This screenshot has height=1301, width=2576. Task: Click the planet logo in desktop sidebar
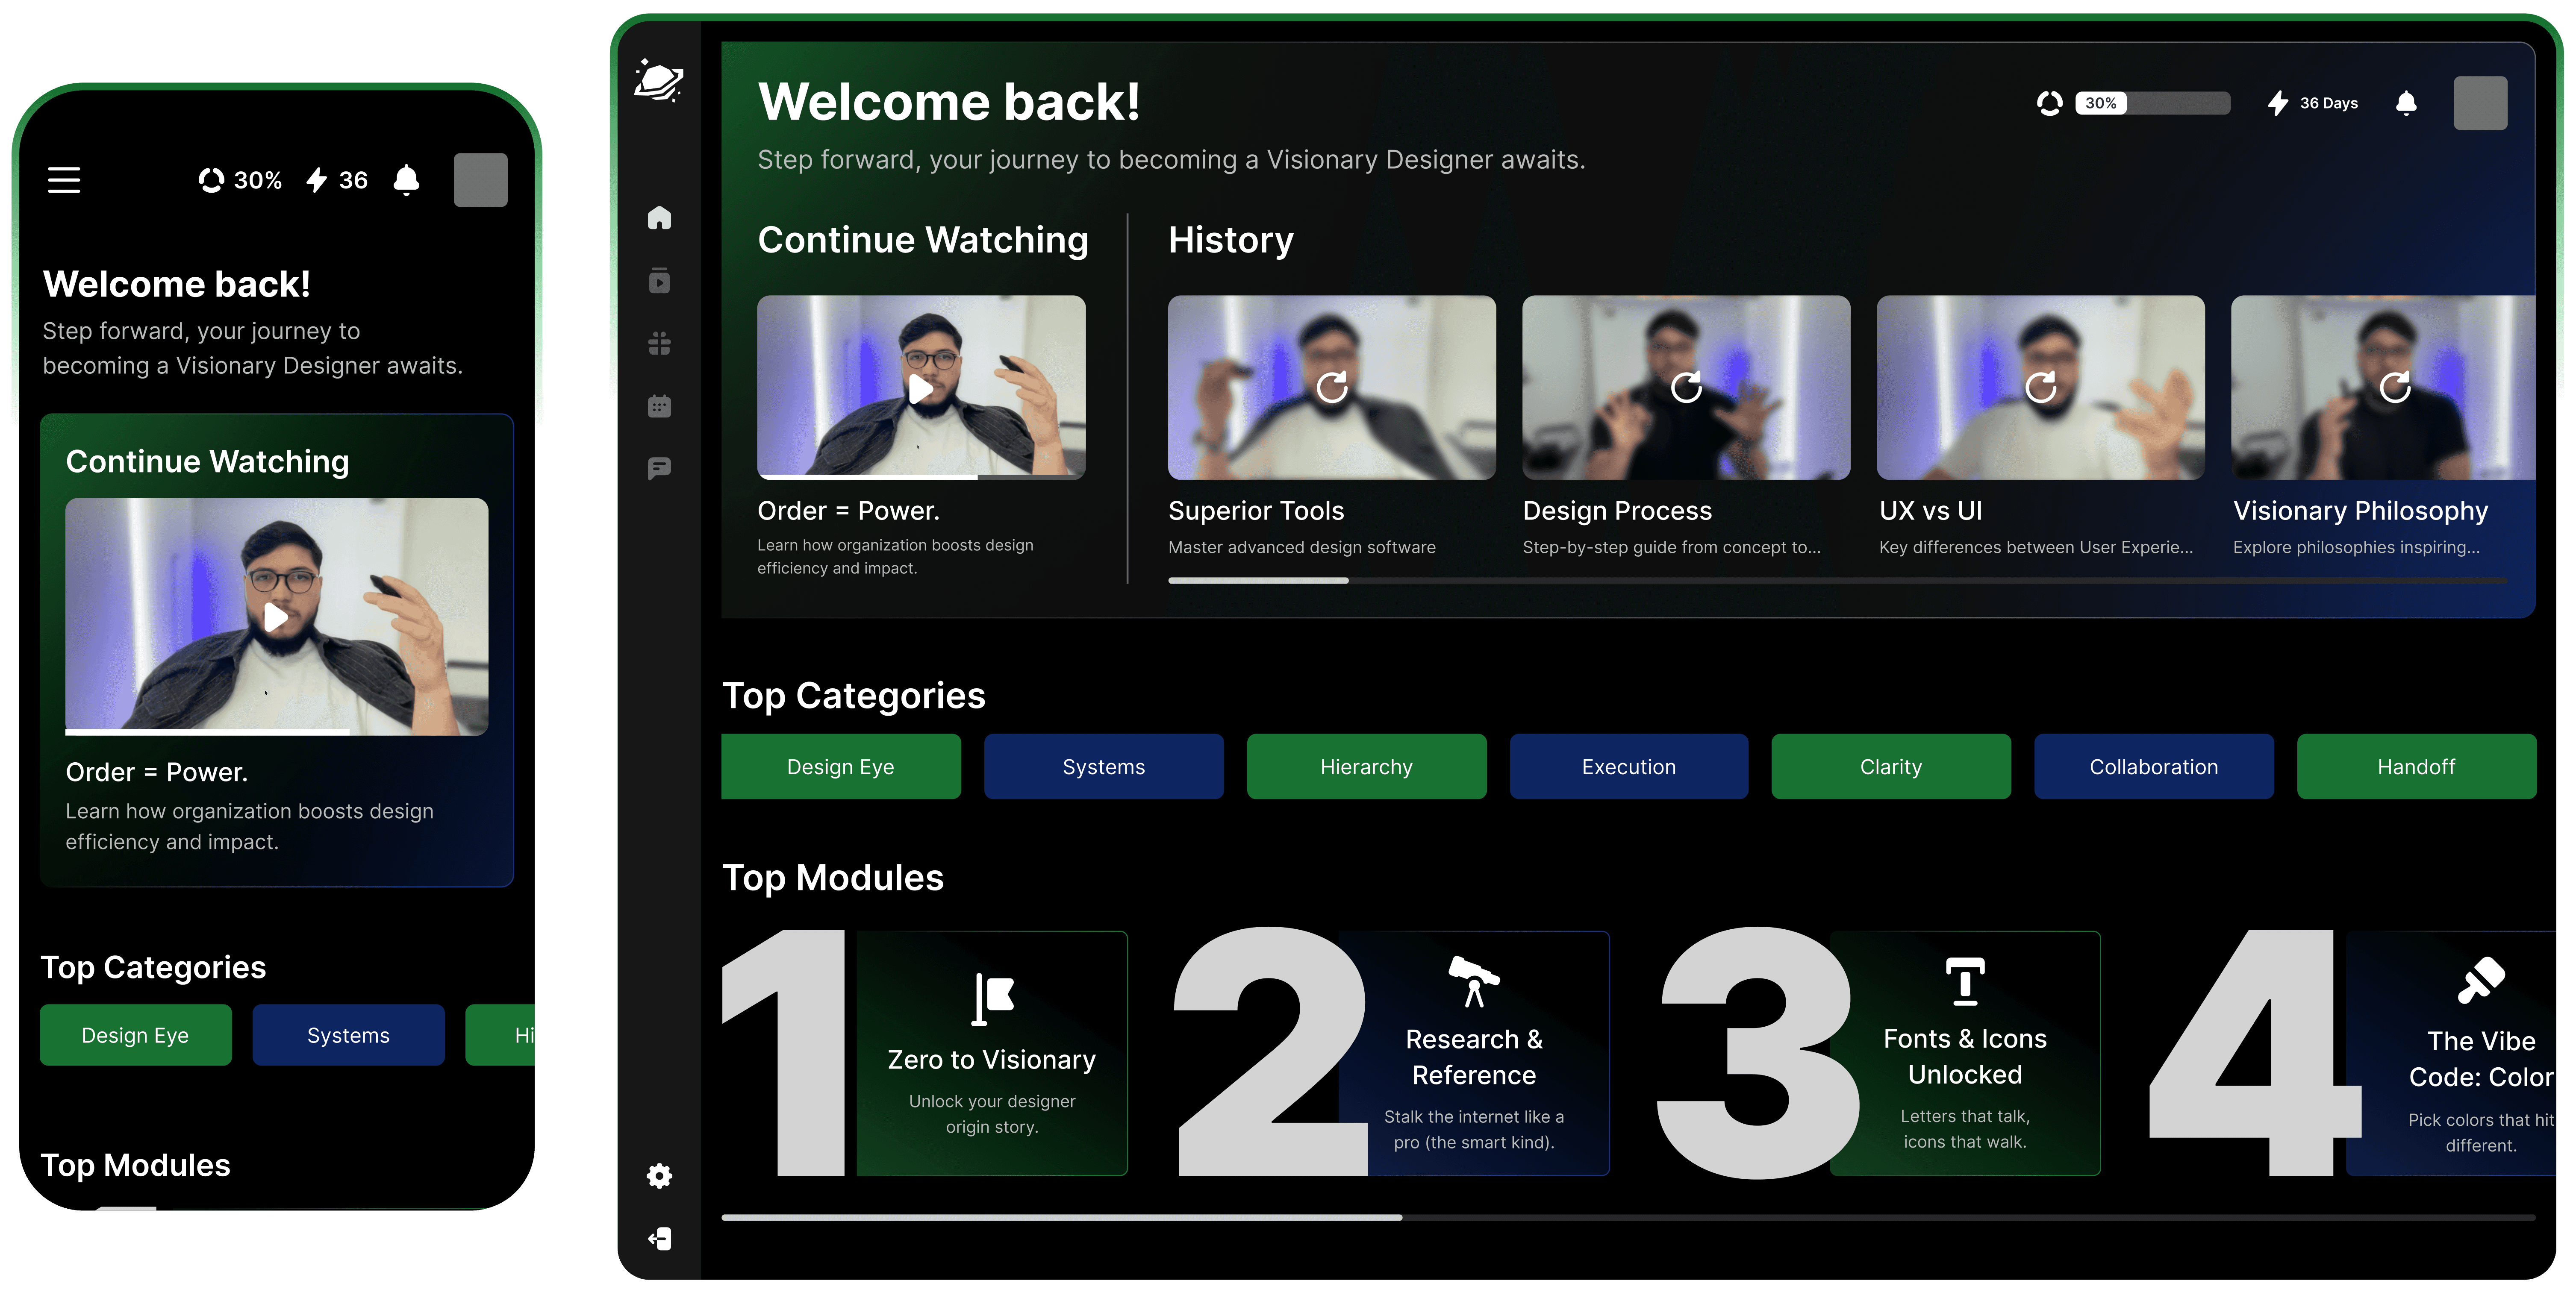pos(658,81)
